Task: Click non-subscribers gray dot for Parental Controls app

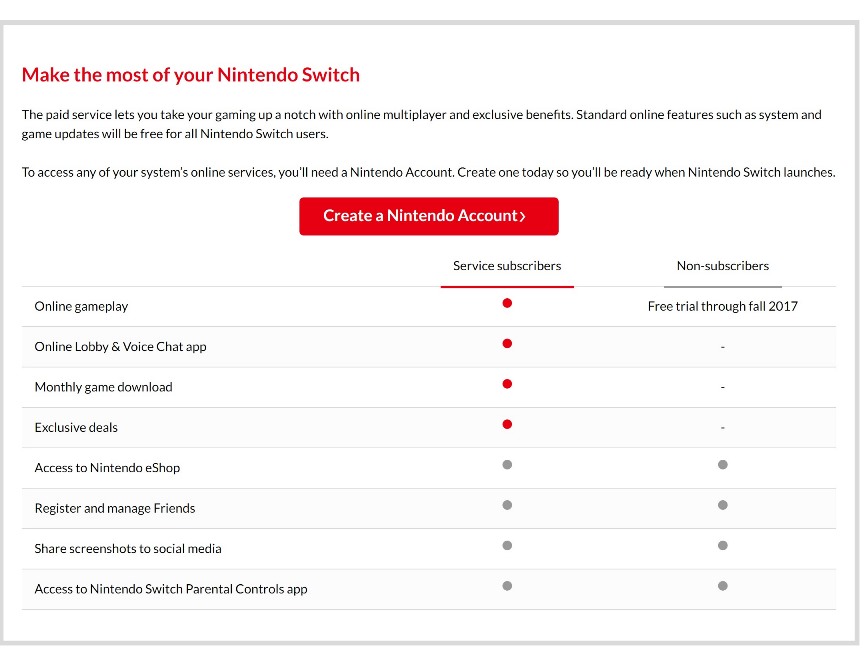Action: point(722,586)
